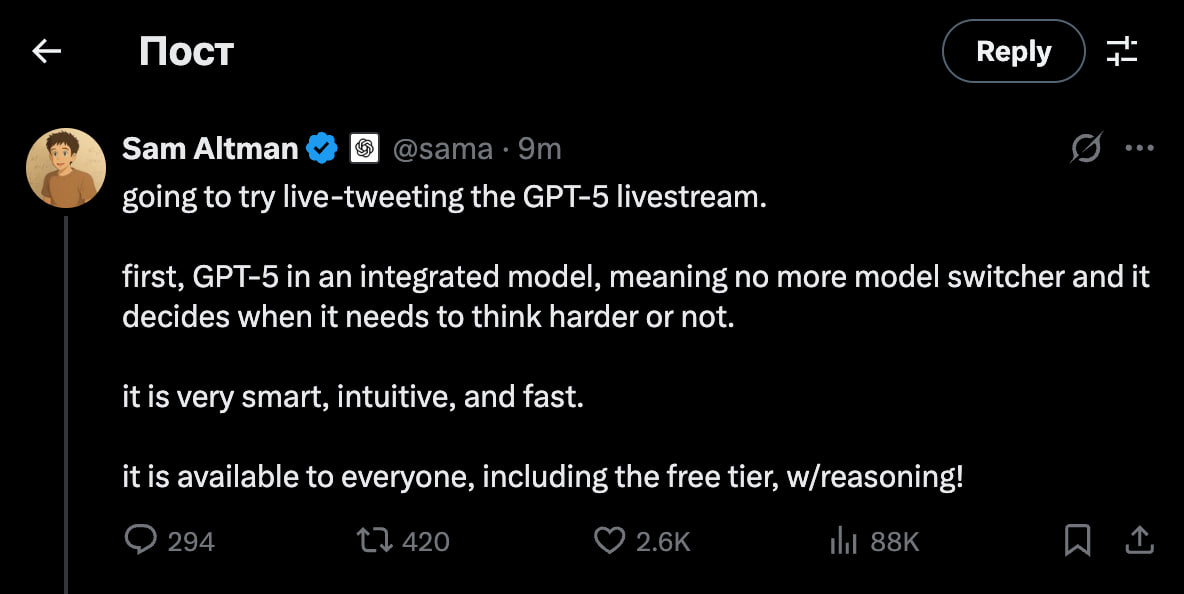Open the reply sorting options icon
The image size is (1184, 594).
coord(1122,51)
